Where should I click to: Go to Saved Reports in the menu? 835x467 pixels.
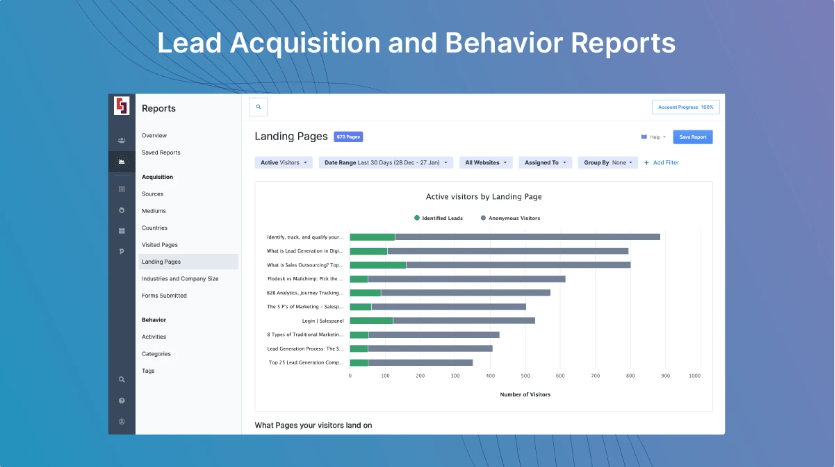click(161, 152)
